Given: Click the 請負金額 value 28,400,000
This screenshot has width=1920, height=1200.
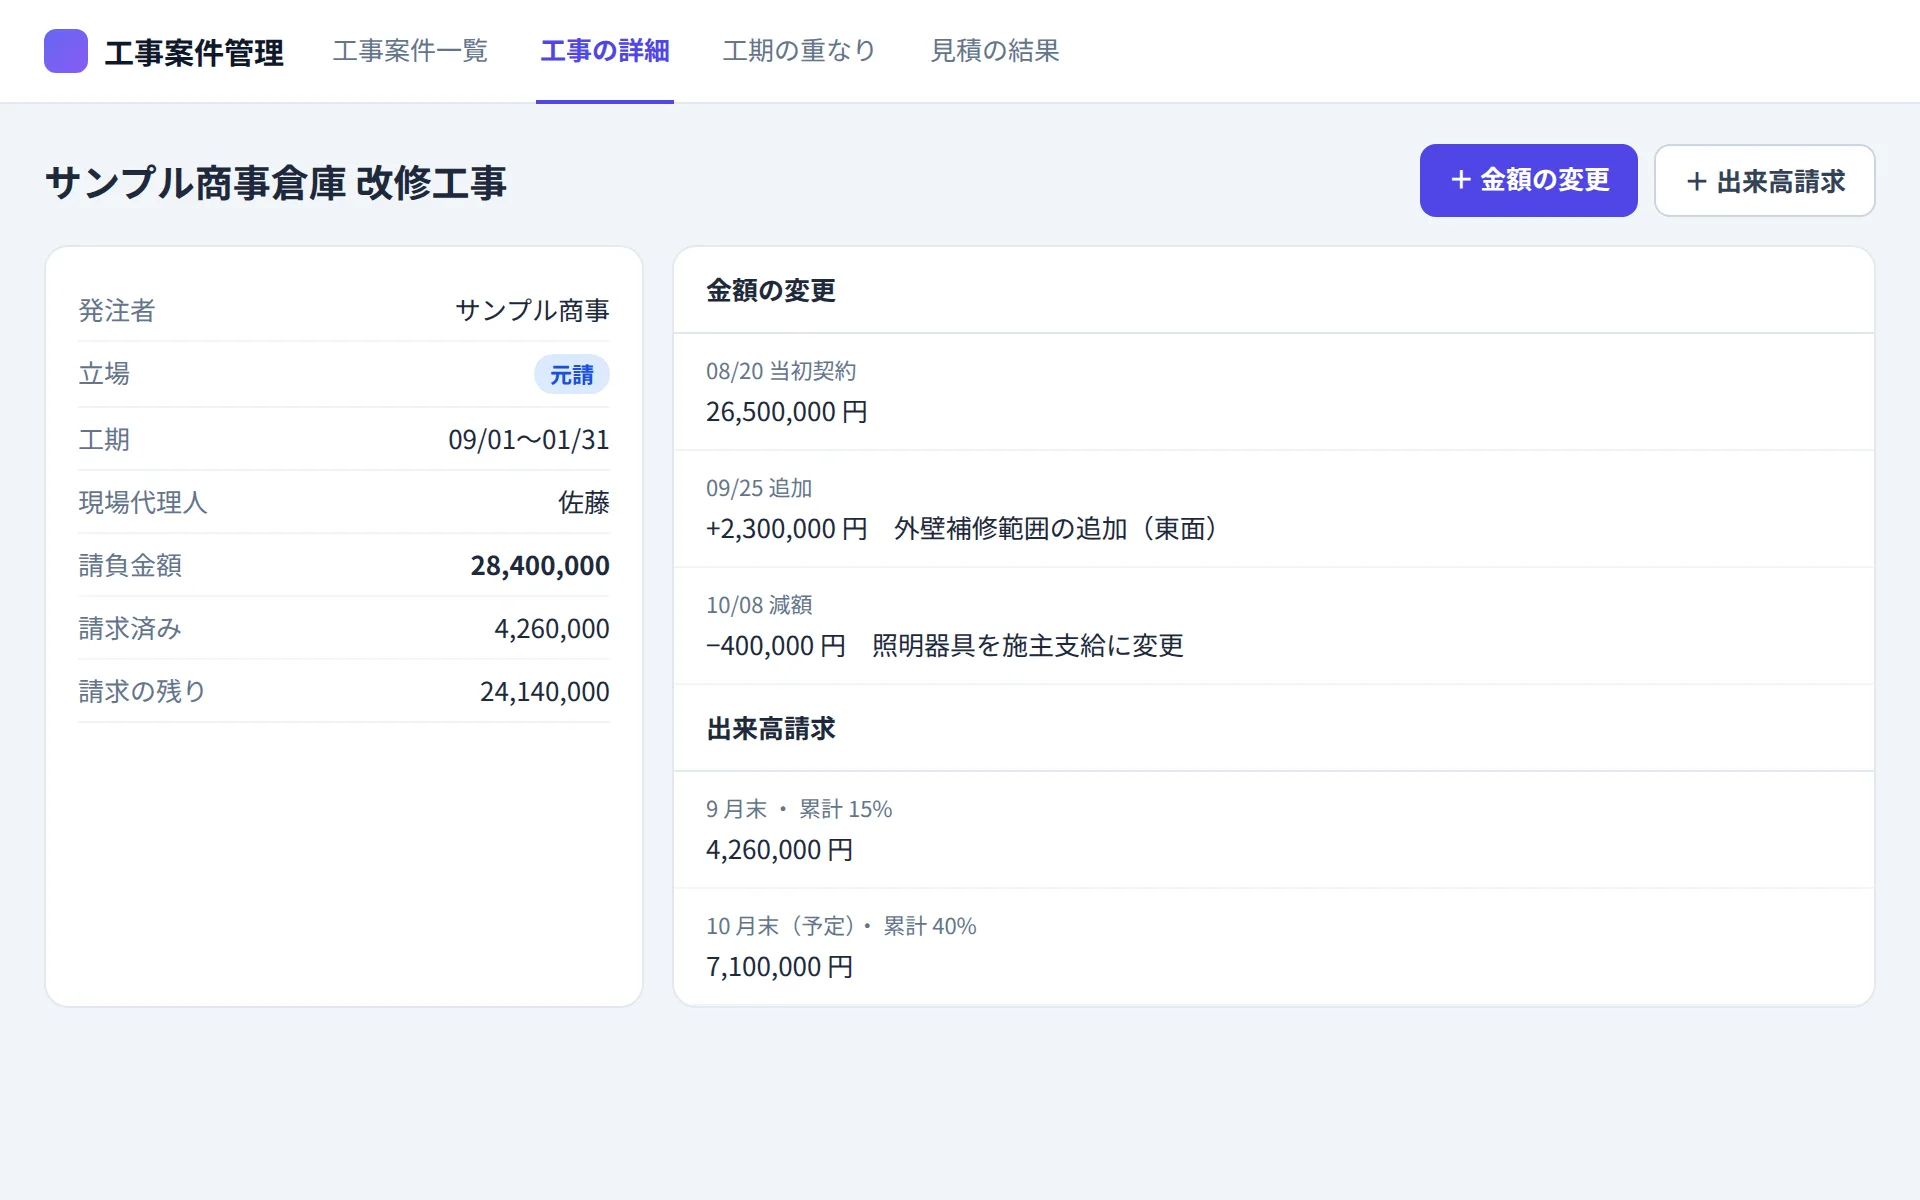Looking at the screenshot, I should (x=540, y=566).
